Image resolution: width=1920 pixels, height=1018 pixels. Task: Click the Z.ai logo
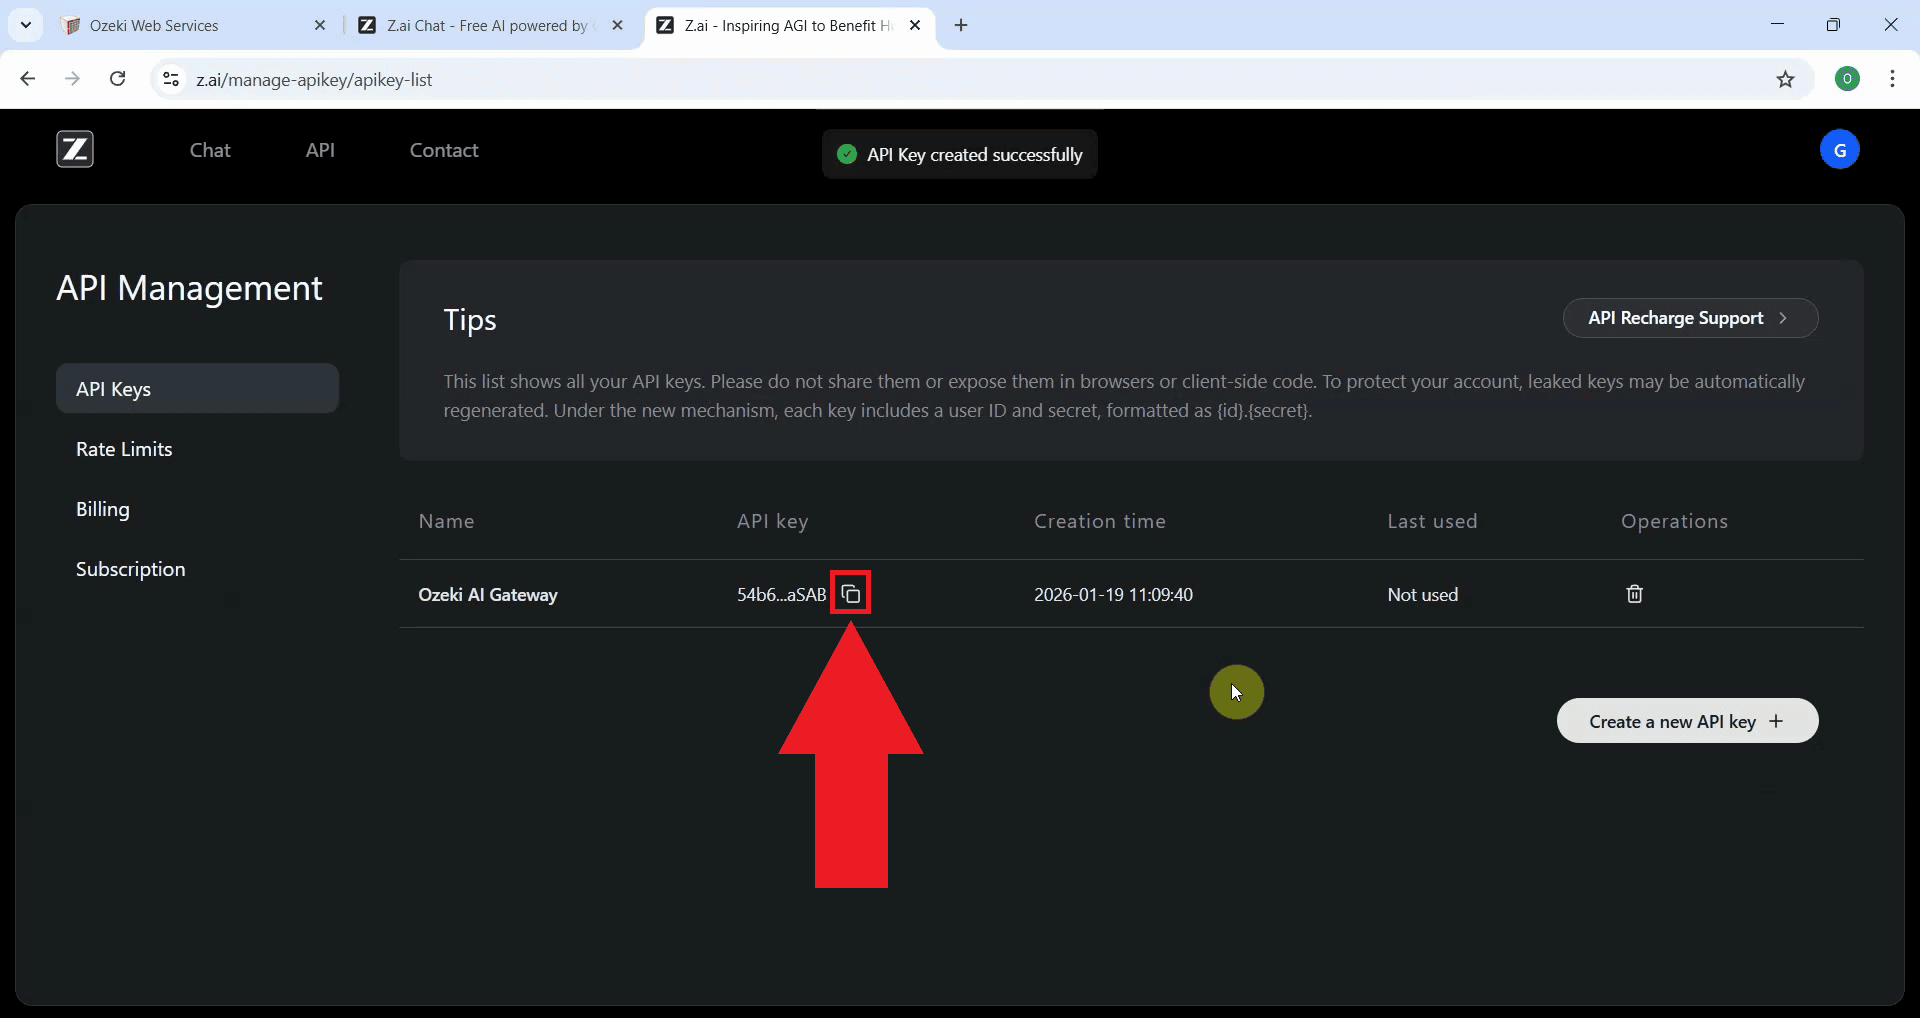(74, 149)
